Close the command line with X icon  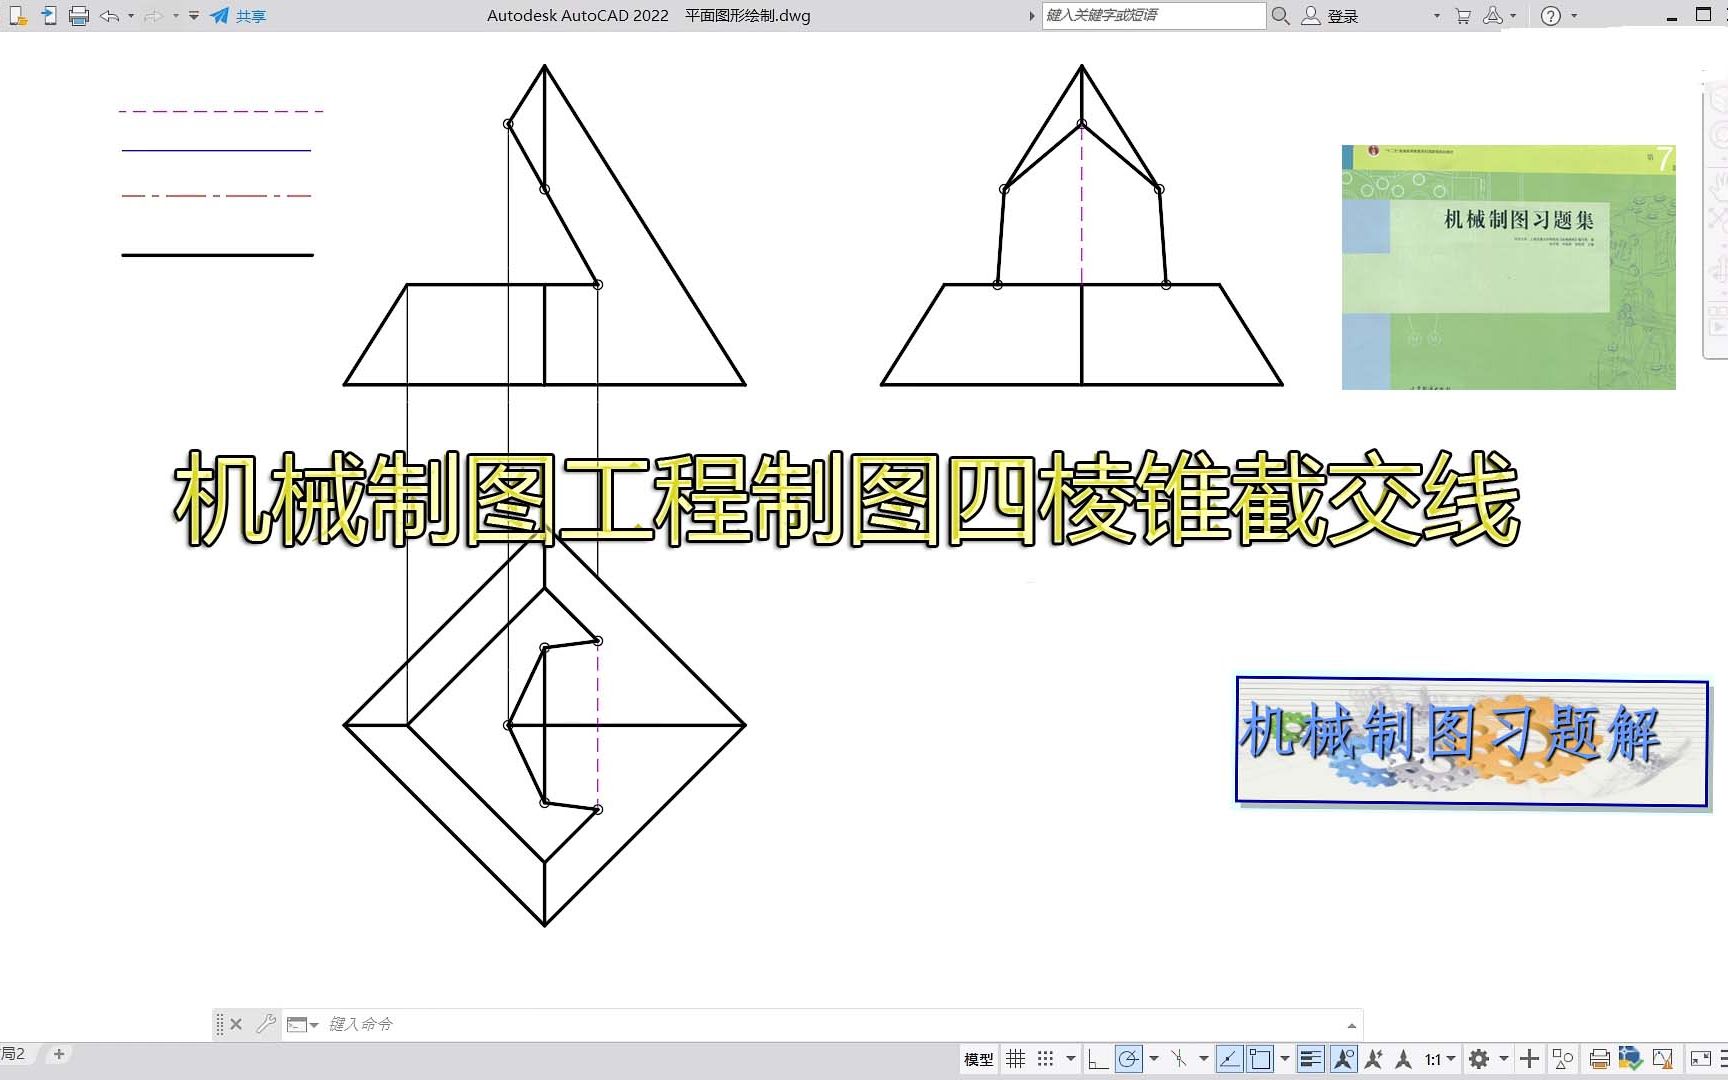(236, 1024)
